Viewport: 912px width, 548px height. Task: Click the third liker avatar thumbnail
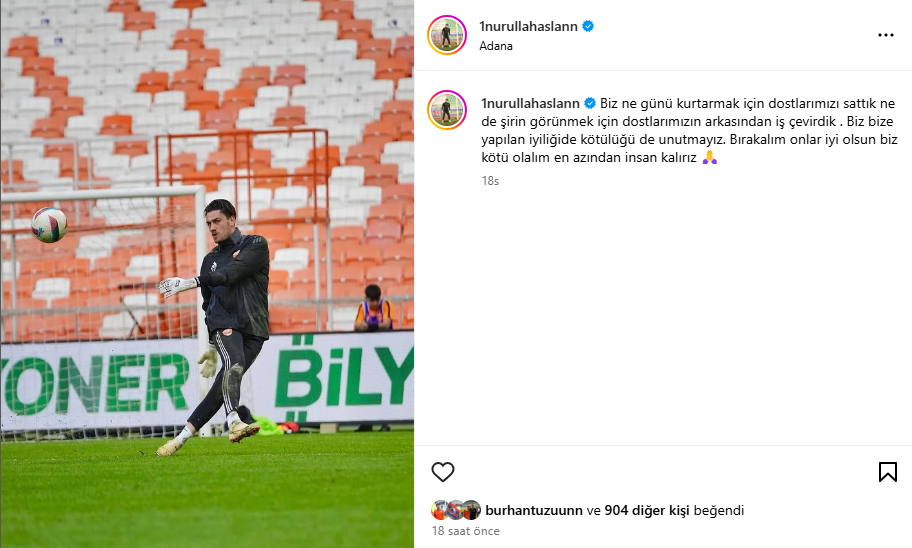(x=472, y=510)
